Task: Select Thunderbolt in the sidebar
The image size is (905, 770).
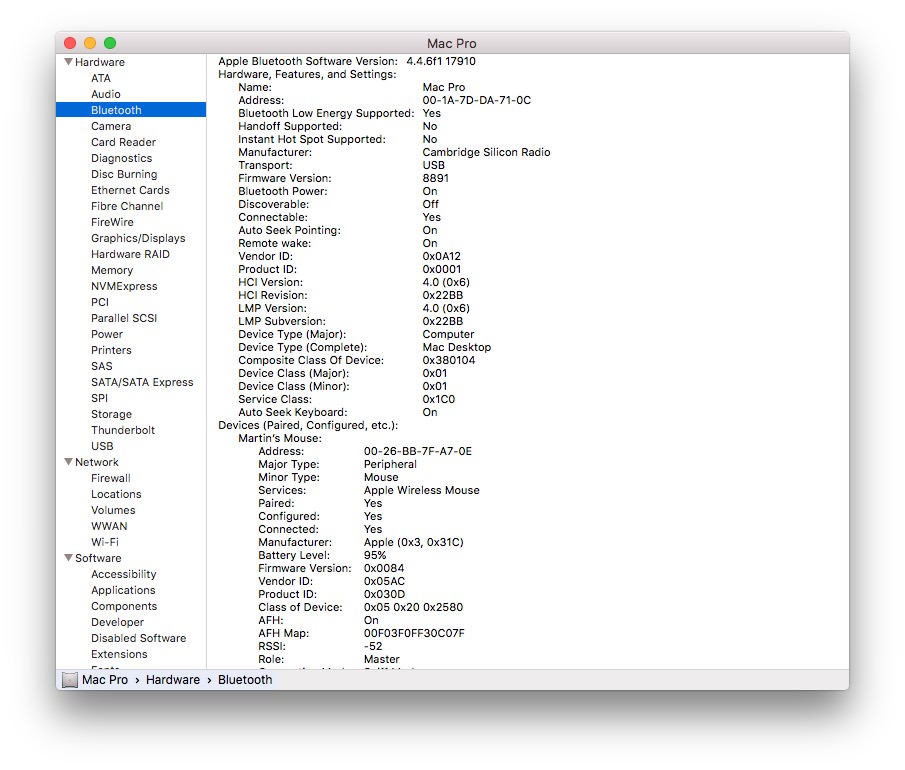Action: tap(123, 430)
